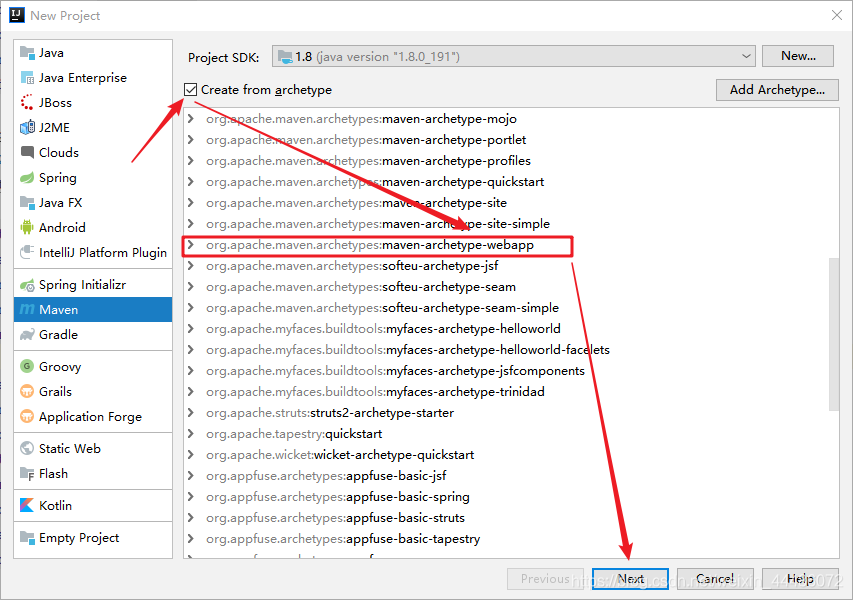
Task: Expand struts2-archetype-starter node
Action: (190, 413)
